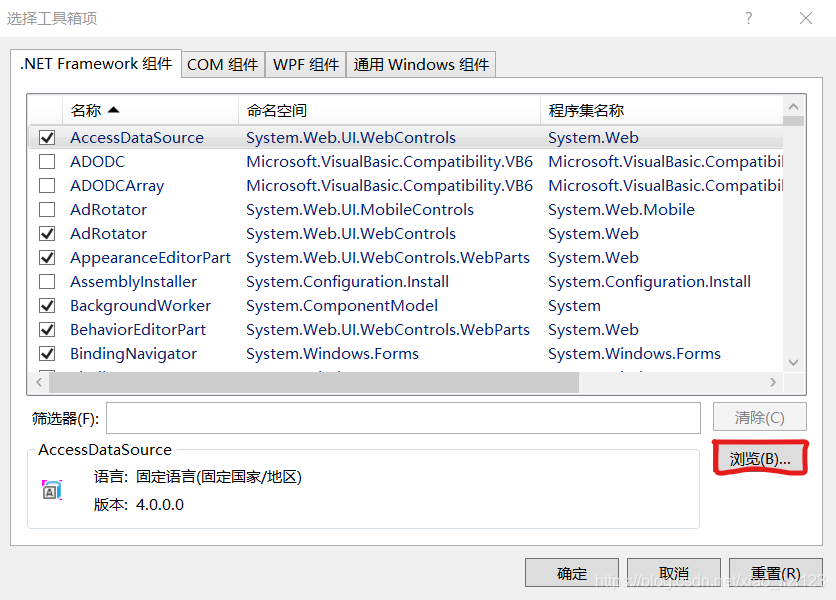Click the AccessDataSource component icon in details
The image size is (836, 600).
[x=52, y=490]
